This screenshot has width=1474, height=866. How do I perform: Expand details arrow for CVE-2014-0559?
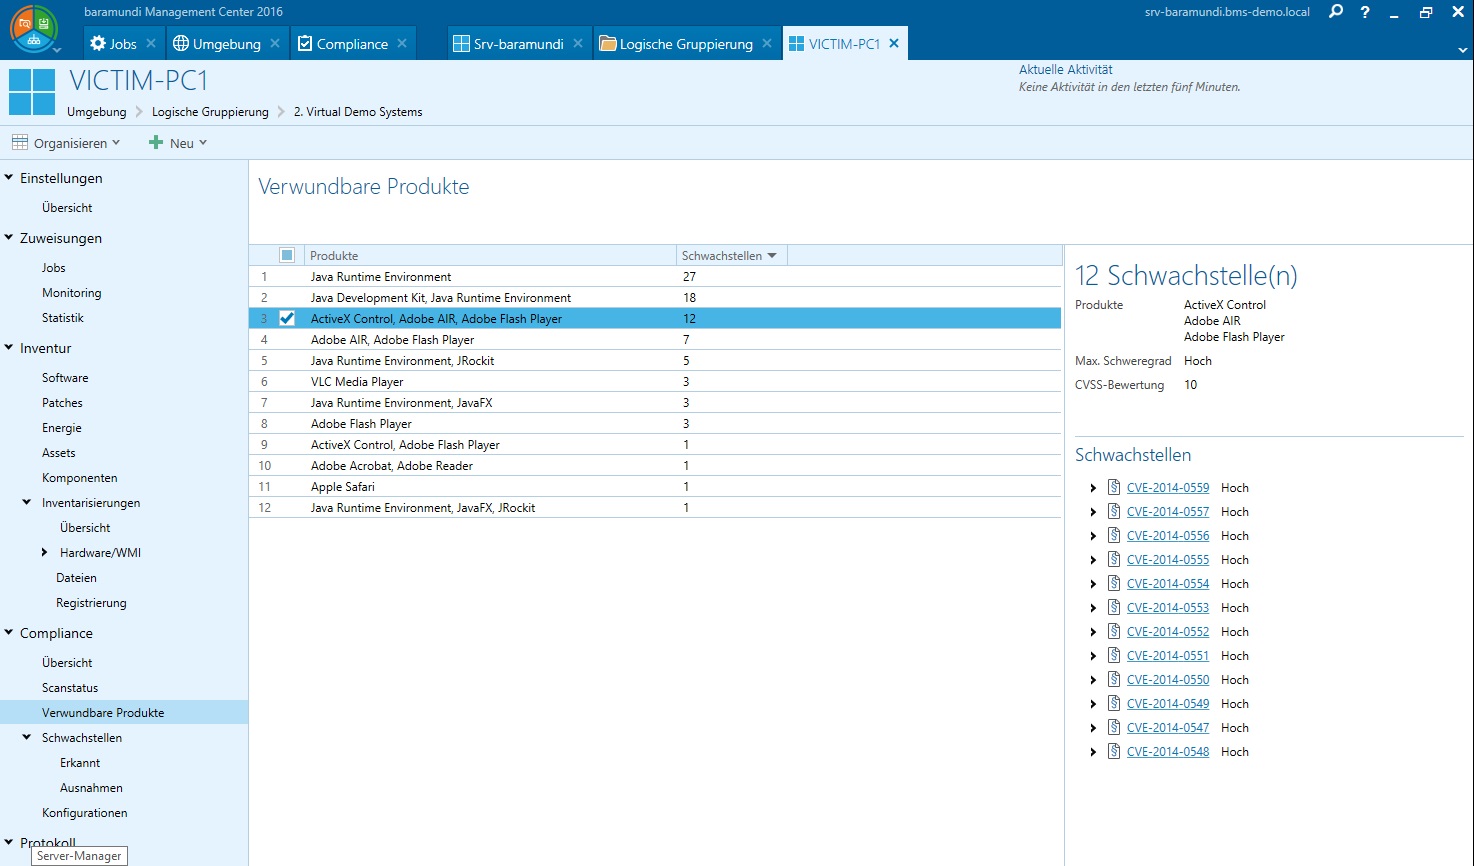point(1093,488)
